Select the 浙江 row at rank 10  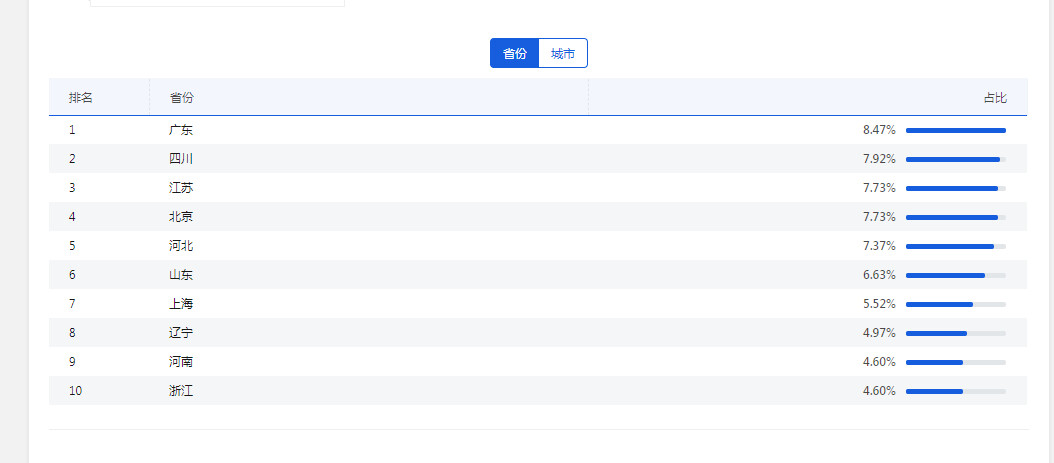coord(181,391)
